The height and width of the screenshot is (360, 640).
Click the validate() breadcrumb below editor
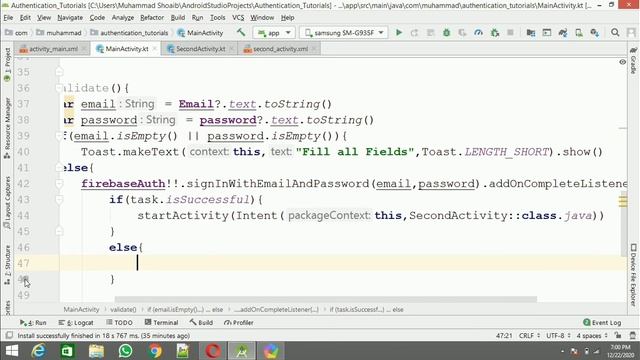click(x=123, y=309)
